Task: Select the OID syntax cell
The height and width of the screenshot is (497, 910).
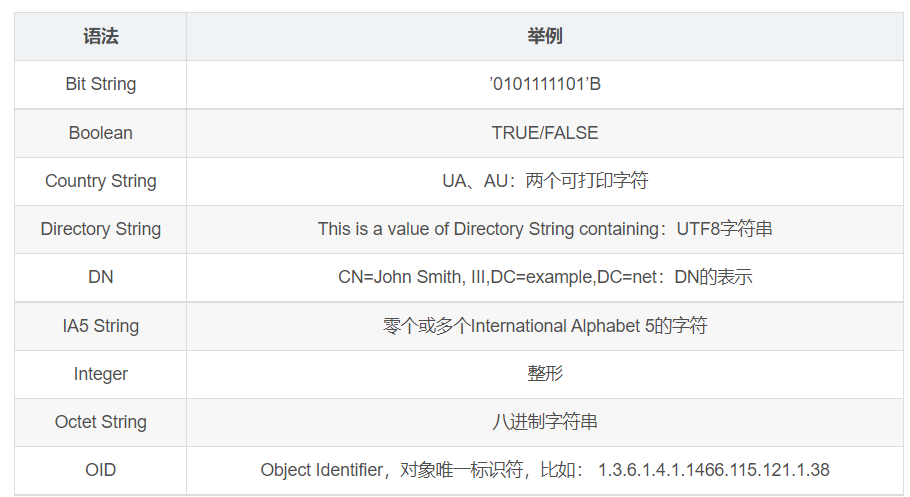Action: [x=100, y=470]
